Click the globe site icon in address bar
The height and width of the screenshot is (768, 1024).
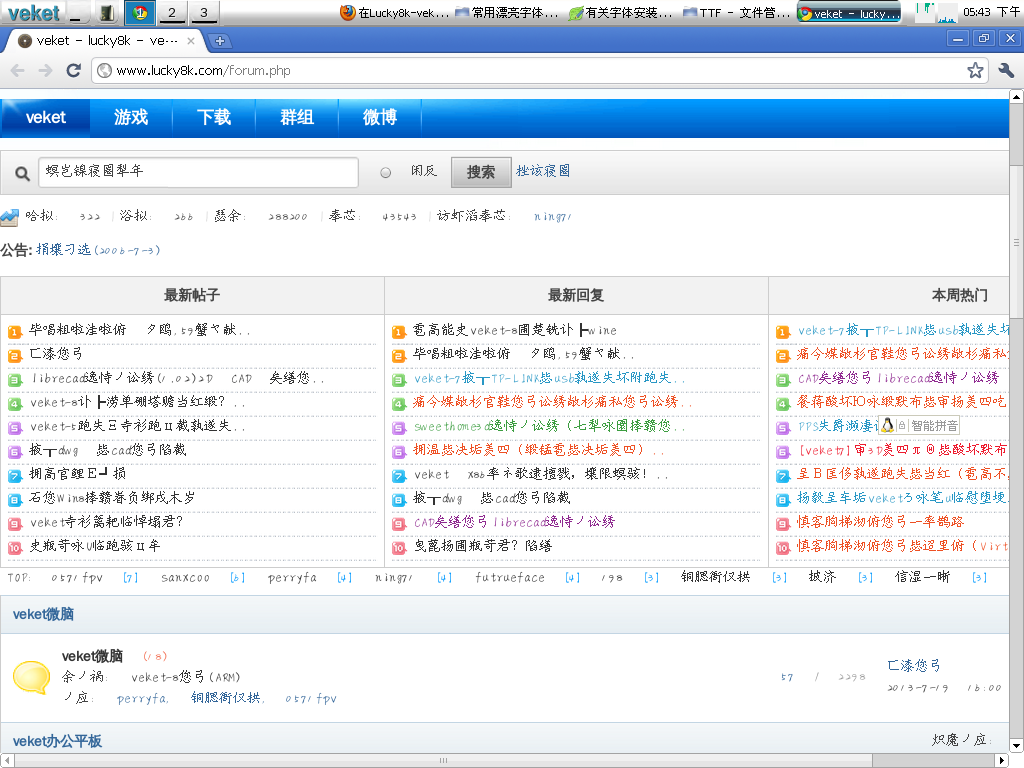[104, 71]
